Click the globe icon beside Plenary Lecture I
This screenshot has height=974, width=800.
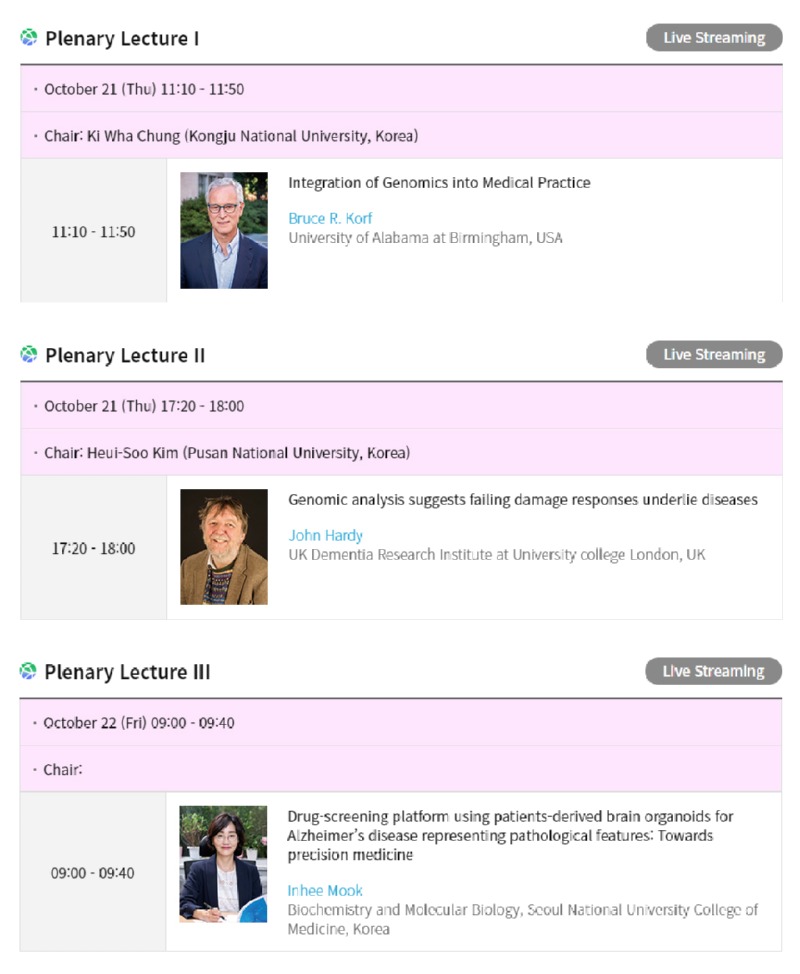point(29,38)
